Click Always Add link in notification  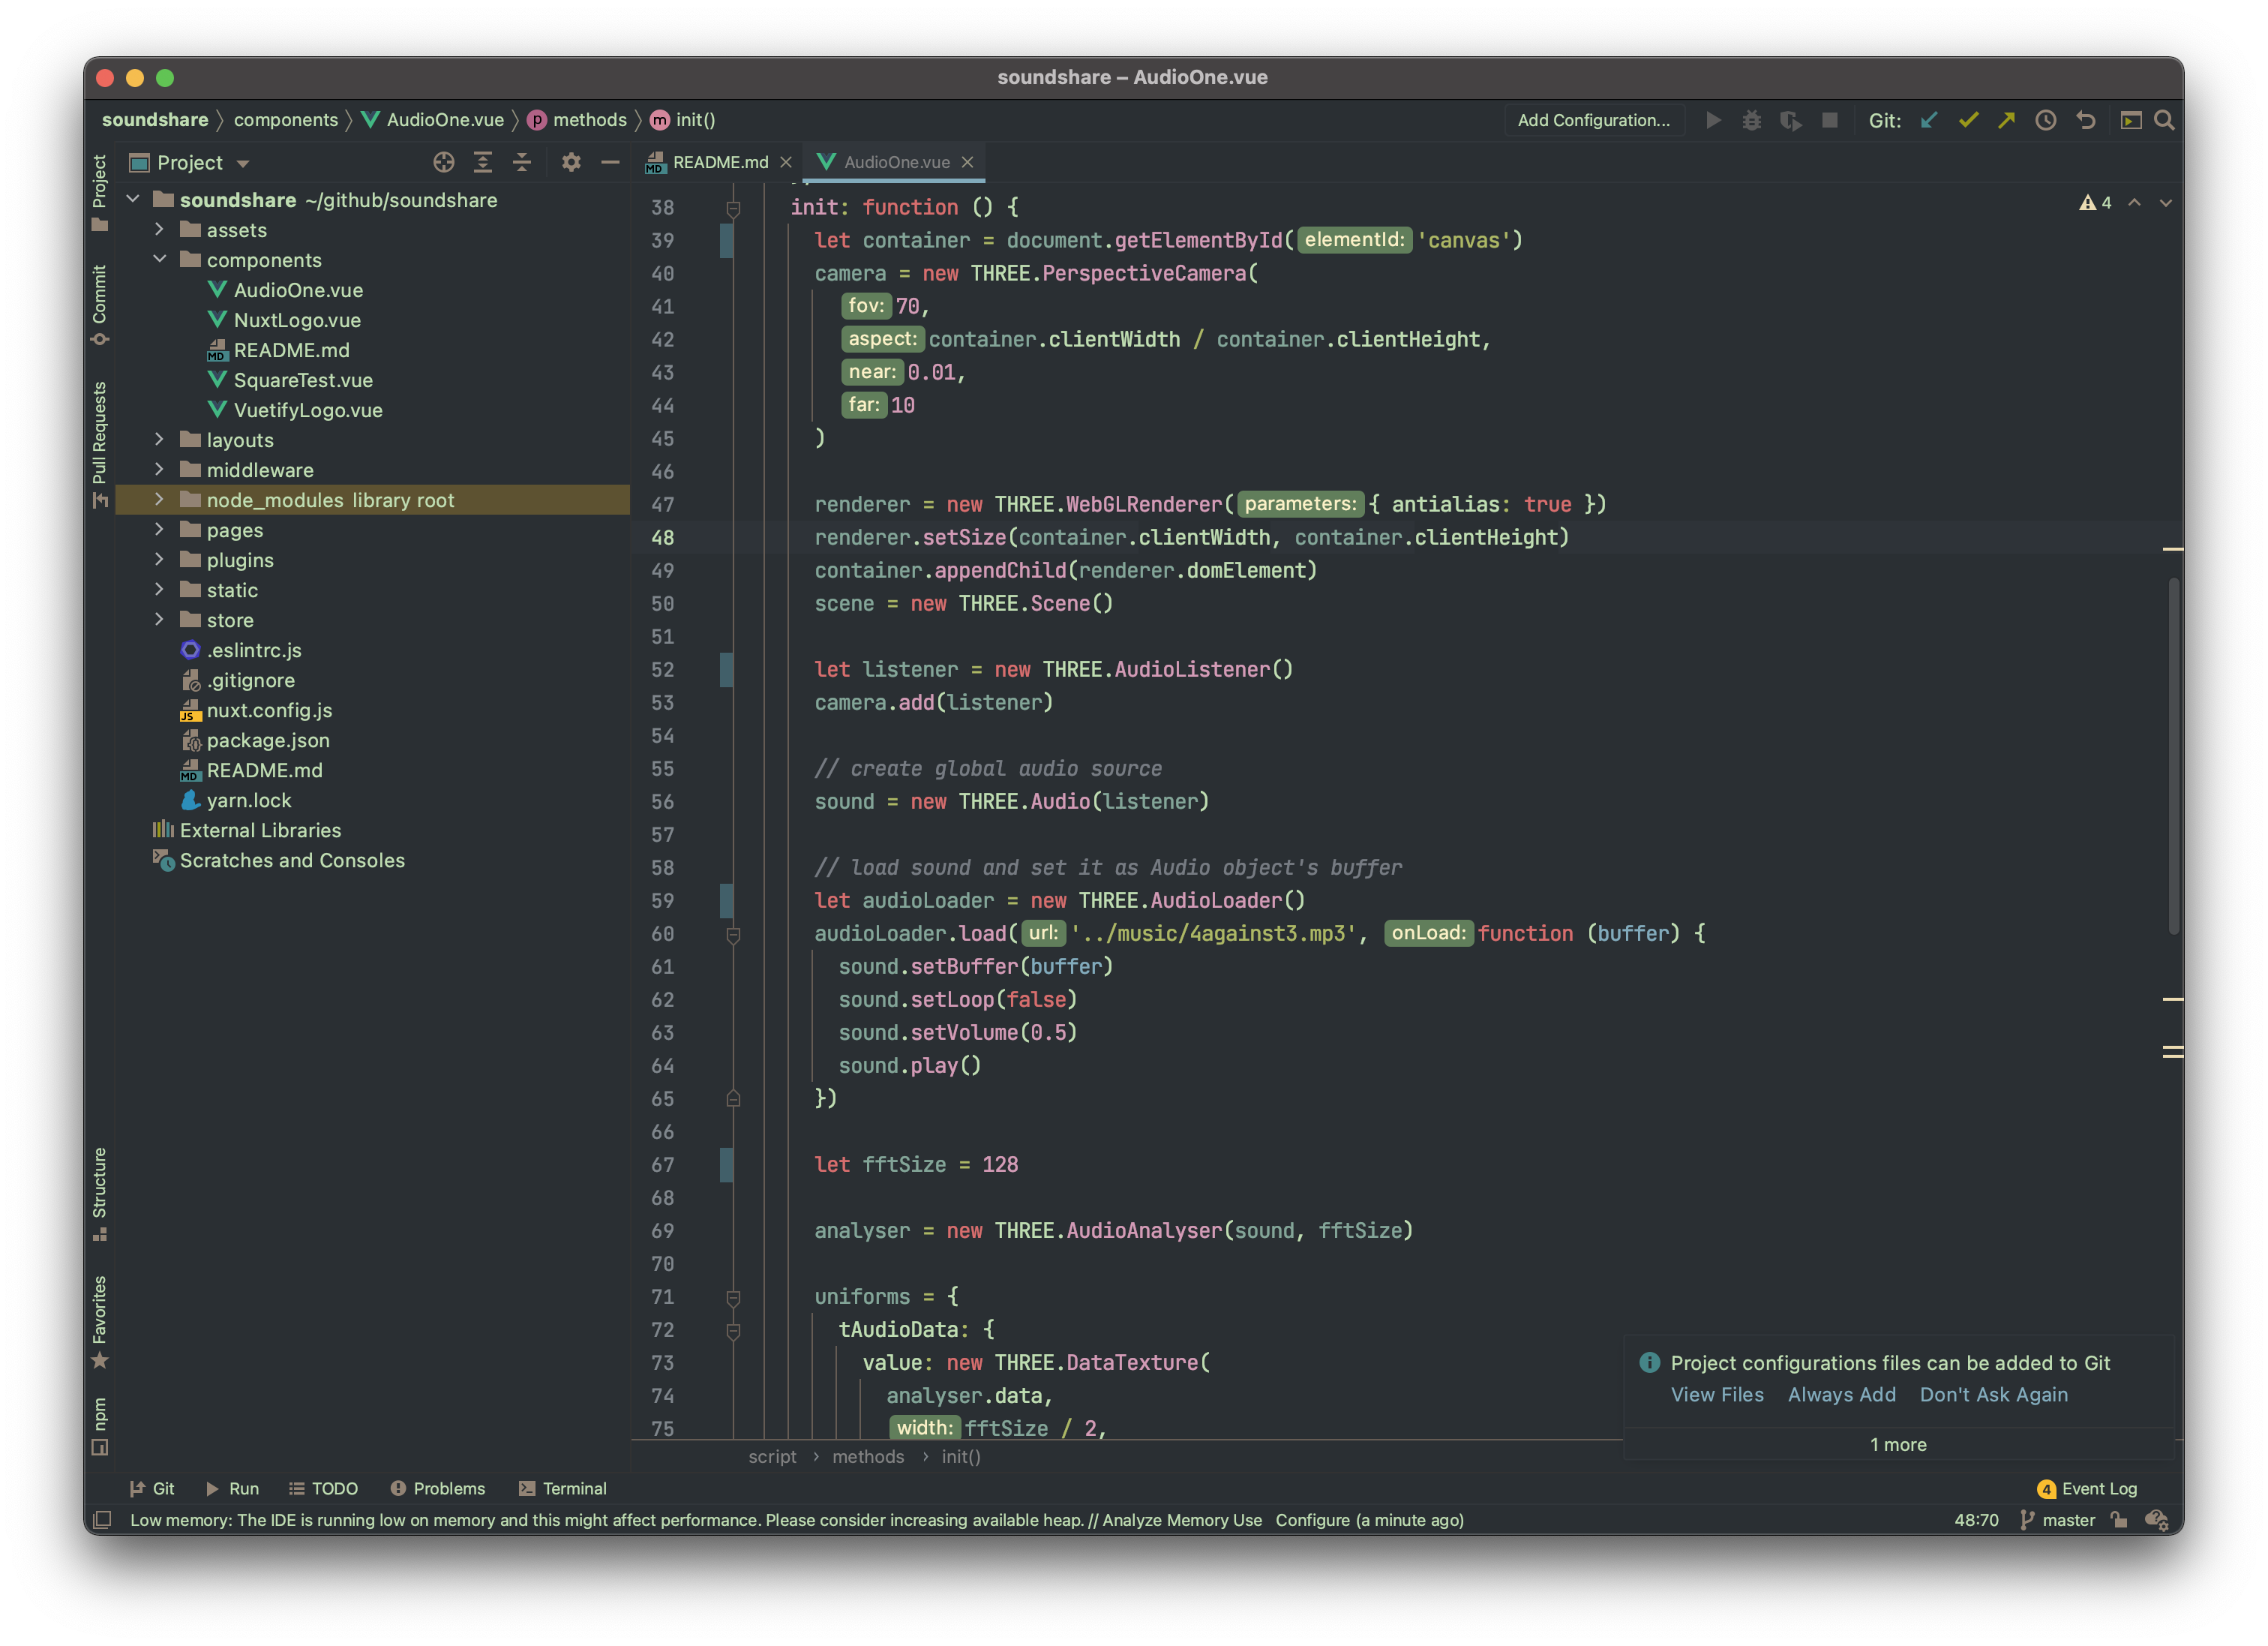coord(1841,1394)
